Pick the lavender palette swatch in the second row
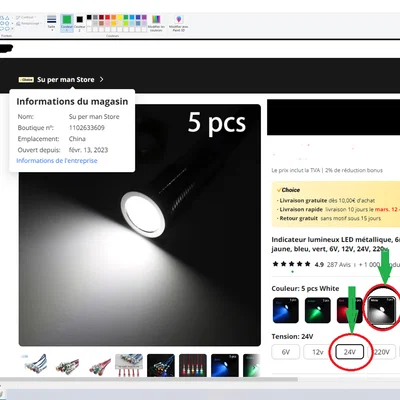This screenshot has height=400, width=400. tap(144, 23)
